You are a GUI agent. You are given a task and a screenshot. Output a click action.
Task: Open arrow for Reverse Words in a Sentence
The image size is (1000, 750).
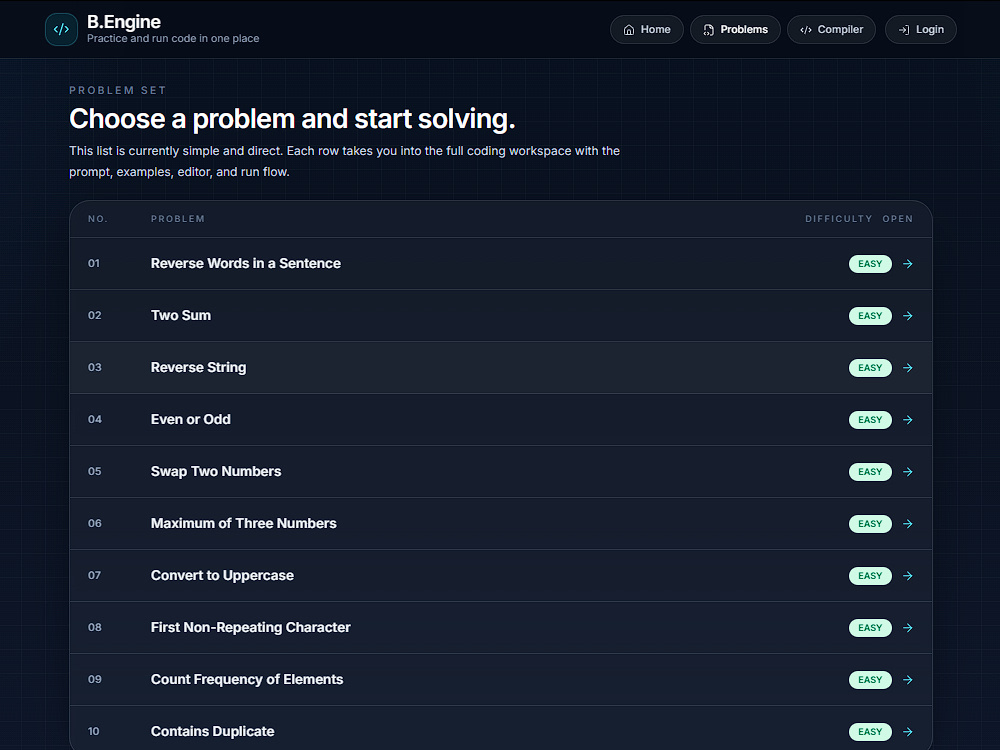click(x=908, y=264)
